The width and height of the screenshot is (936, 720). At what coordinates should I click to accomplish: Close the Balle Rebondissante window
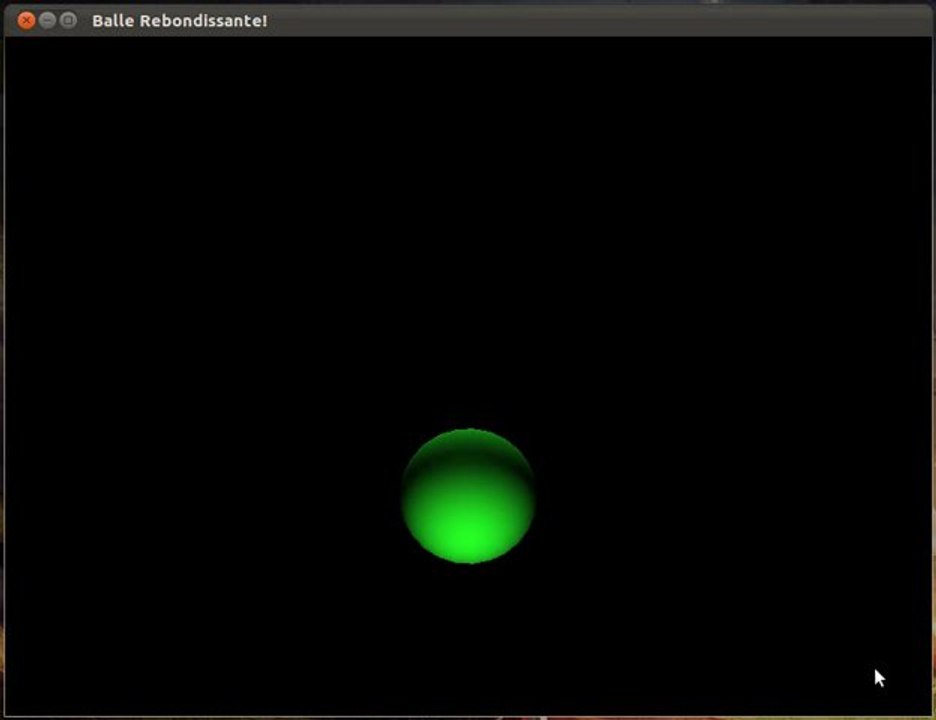pos(26,21)
